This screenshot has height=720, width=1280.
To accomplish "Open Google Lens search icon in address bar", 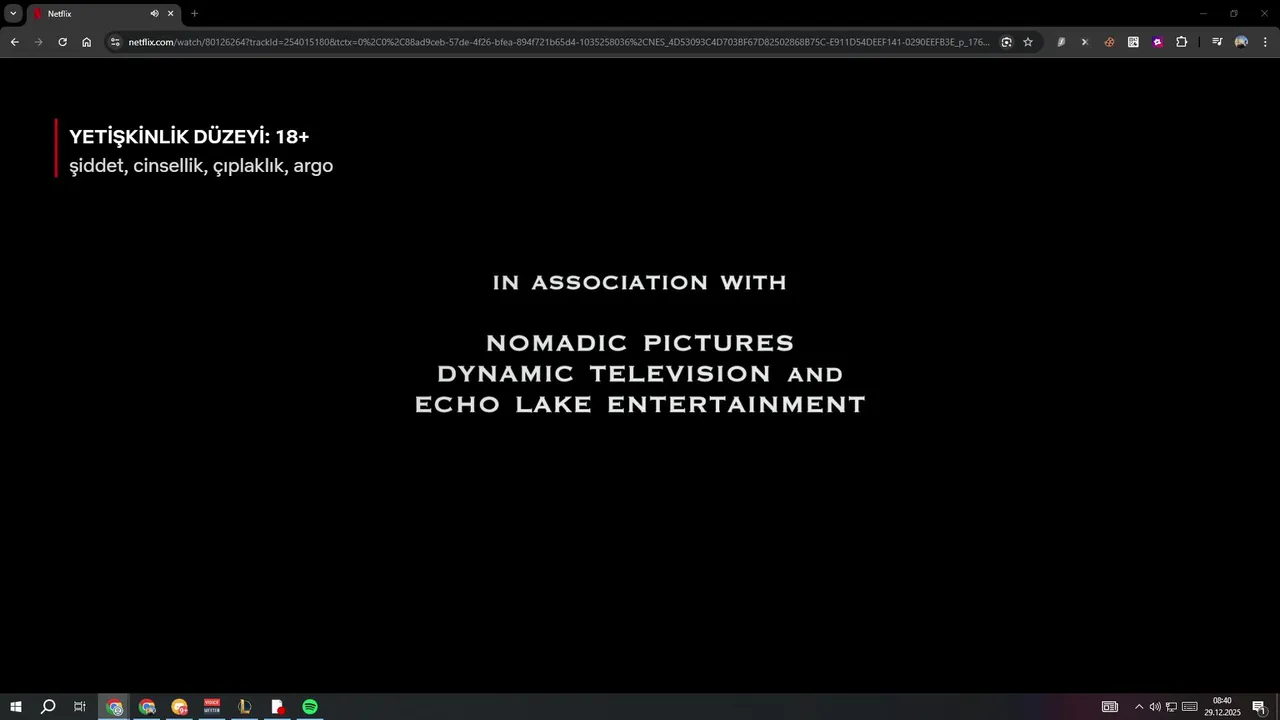I will [x=1006, y=42].
